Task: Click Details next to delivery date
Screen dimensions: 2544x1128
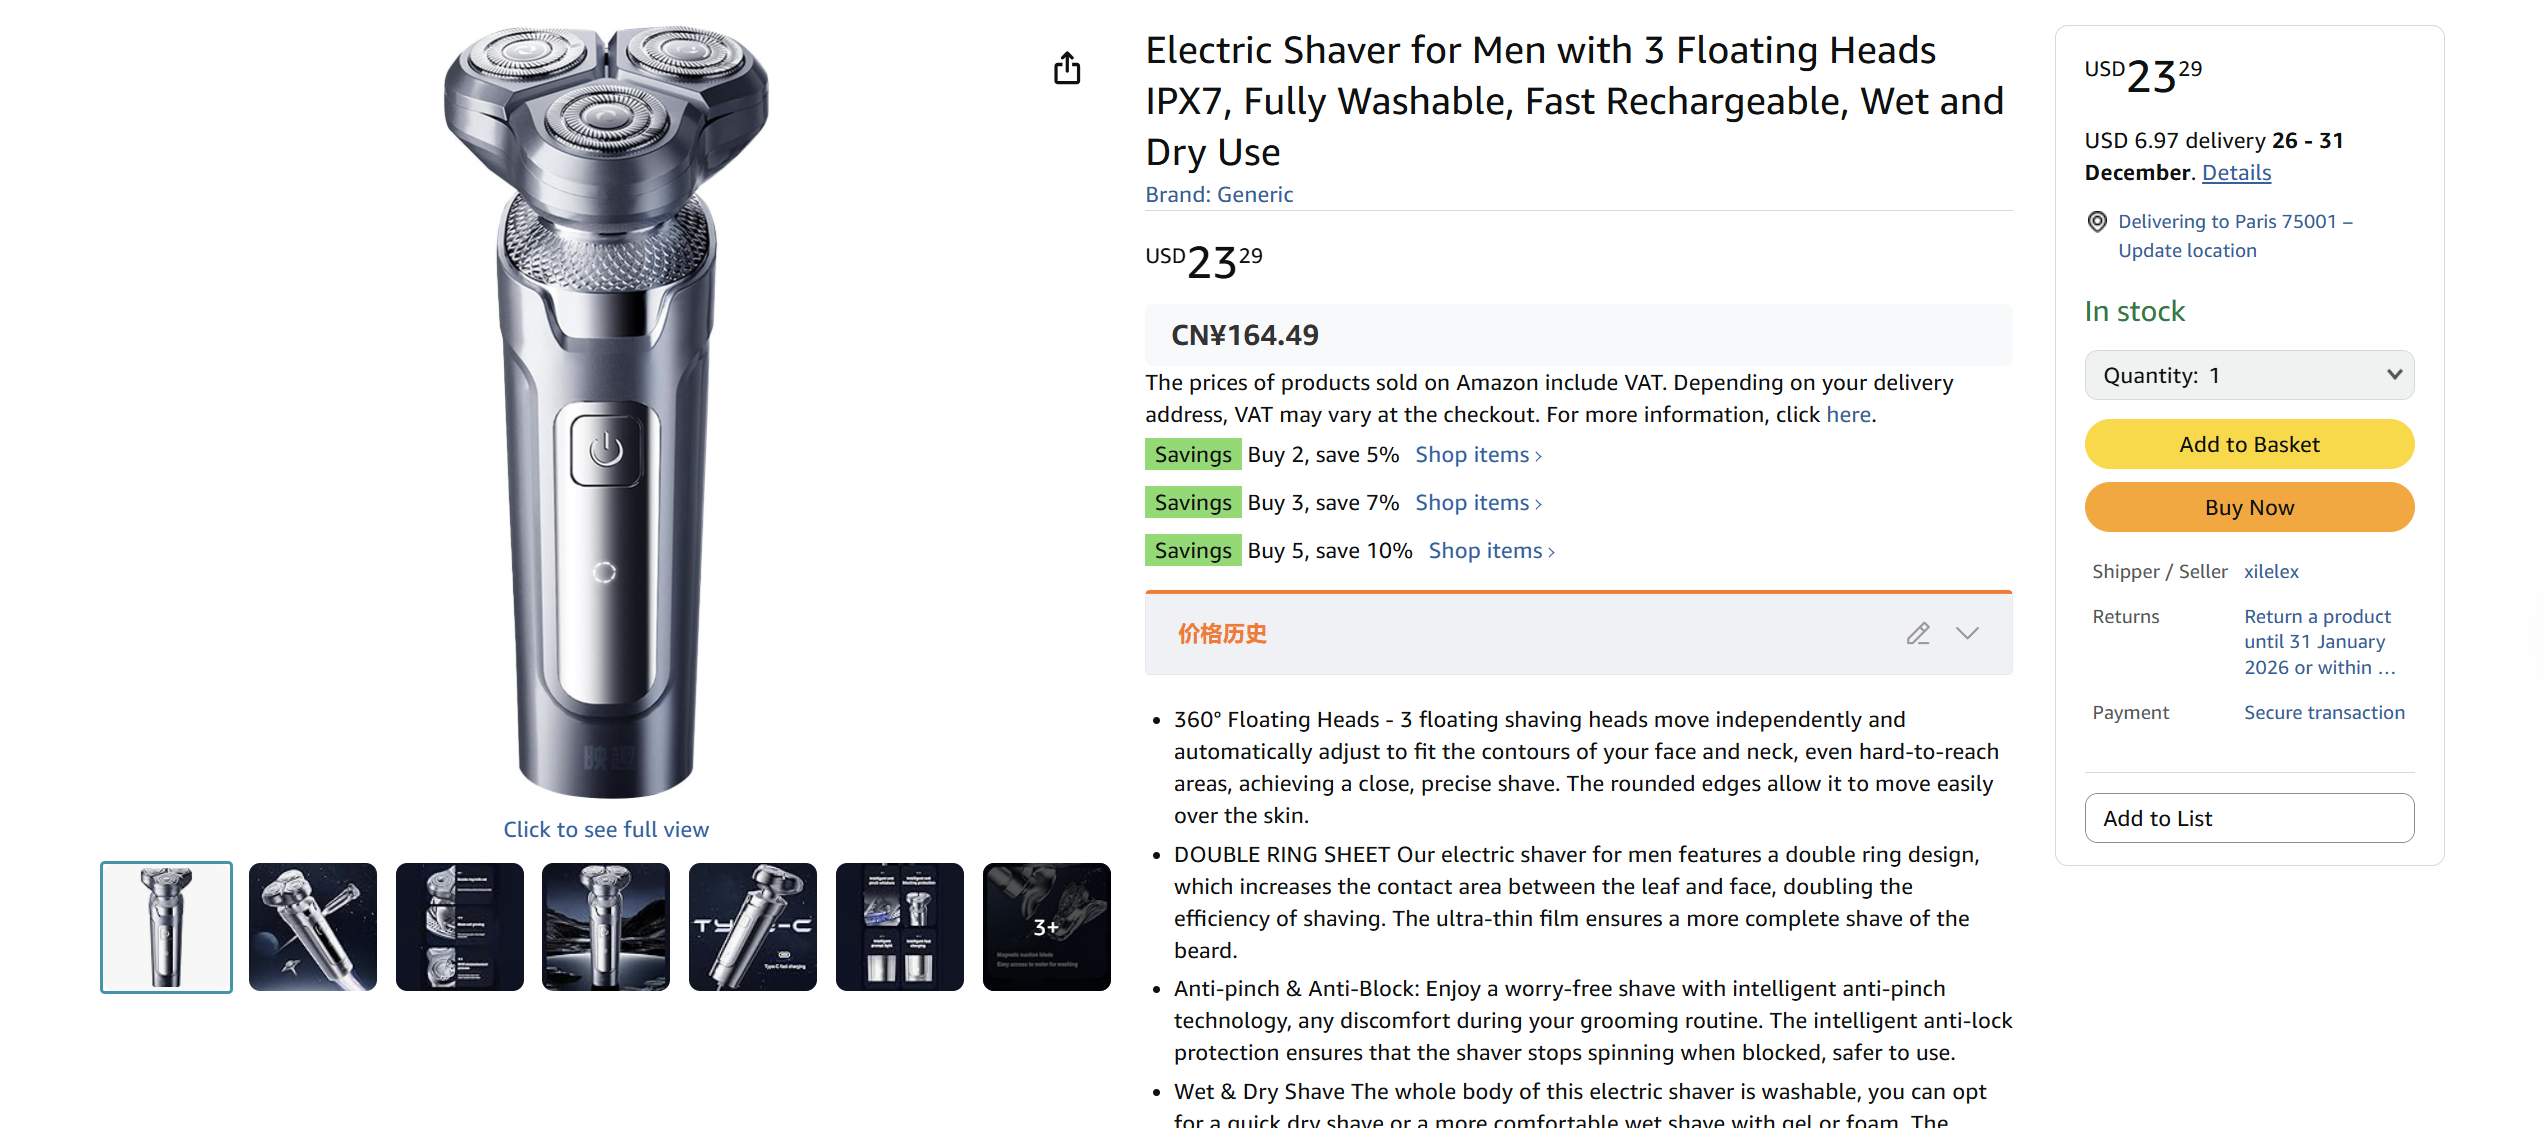Action: click(x=2236, y=172)
